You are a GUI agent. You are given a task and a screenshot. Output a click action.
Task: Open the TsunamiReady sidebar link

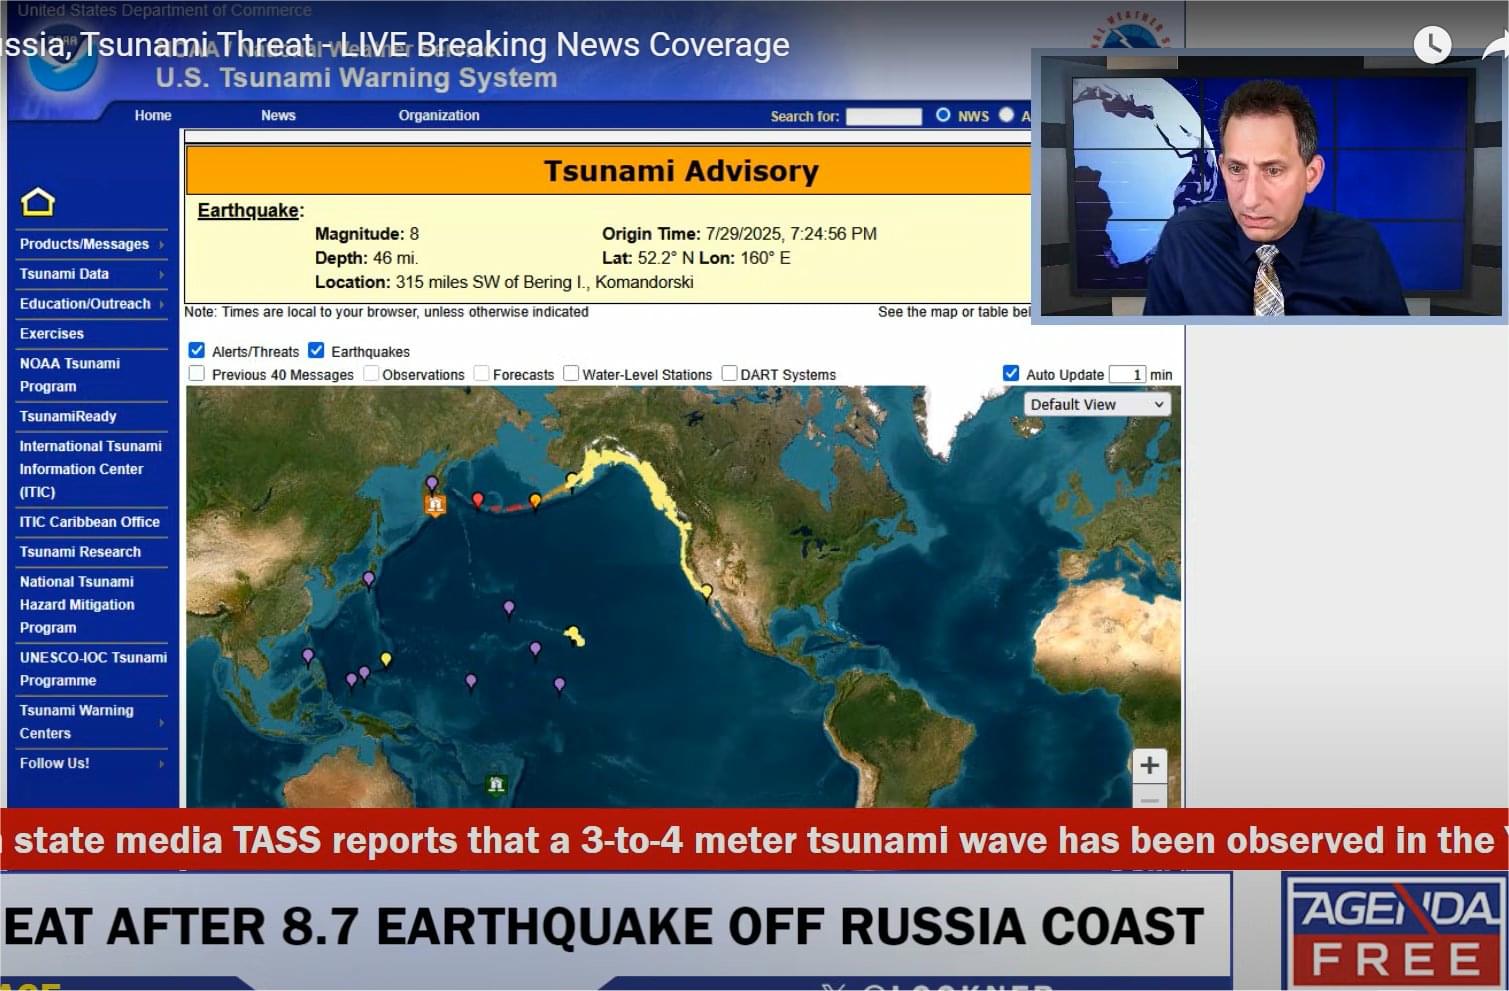point(68,416)
